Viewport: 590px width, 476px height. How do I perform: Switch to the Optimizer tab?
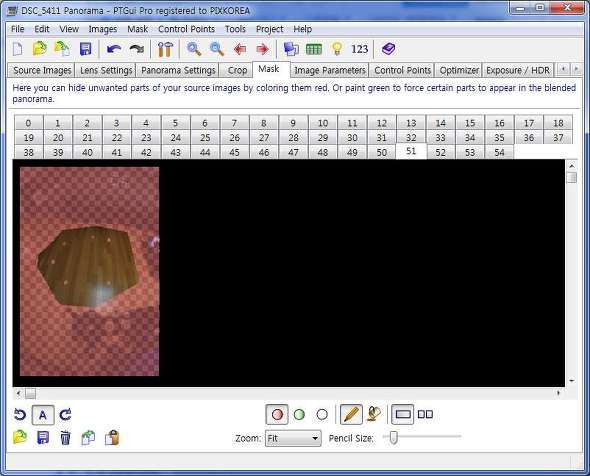point(459,70)
